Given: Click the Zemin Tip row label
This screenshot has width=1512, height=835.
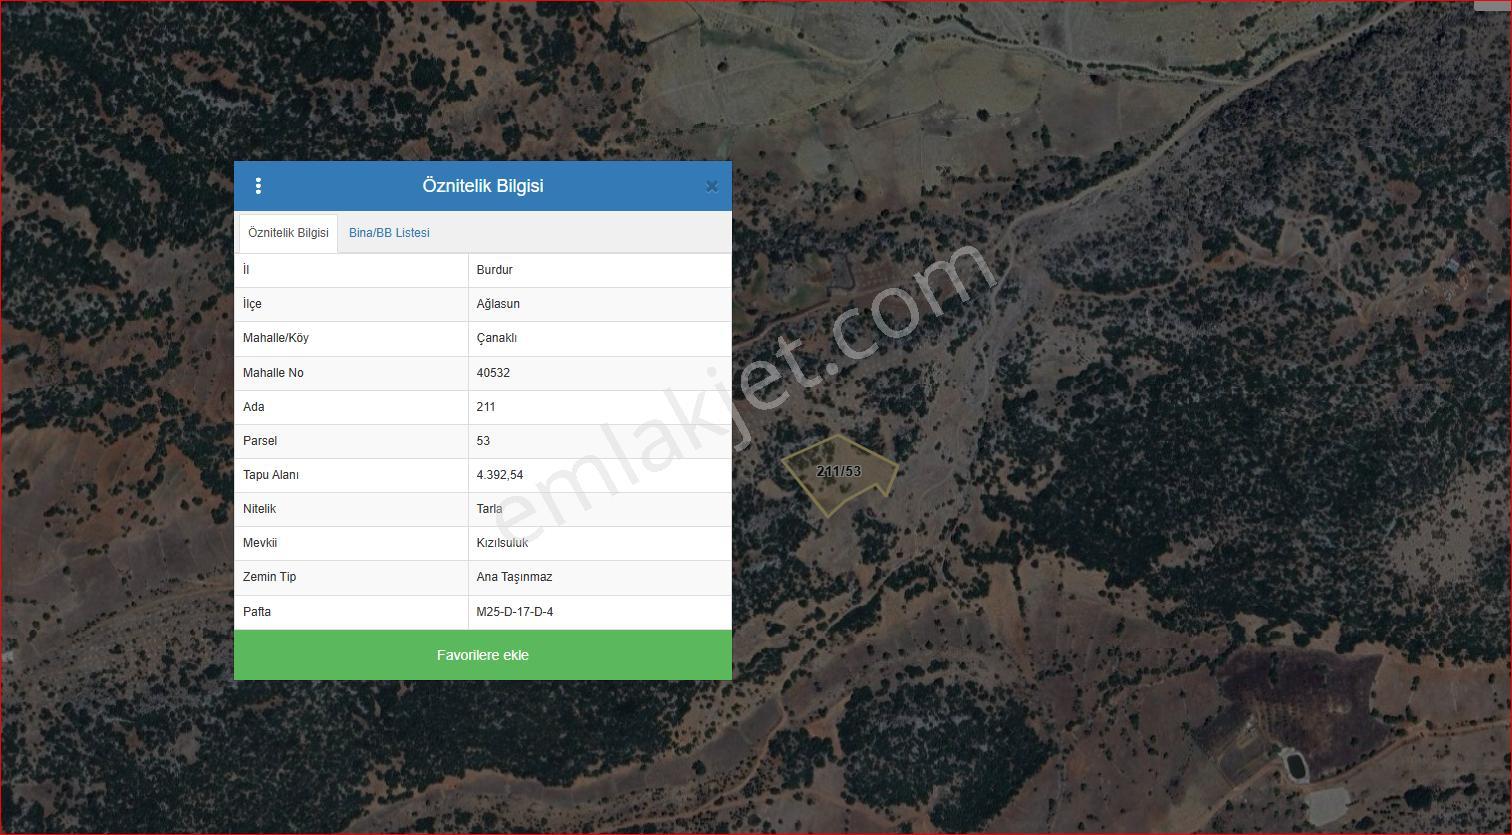Looking at the screenshot, I should pyautogui.click(x=269, y=577).
